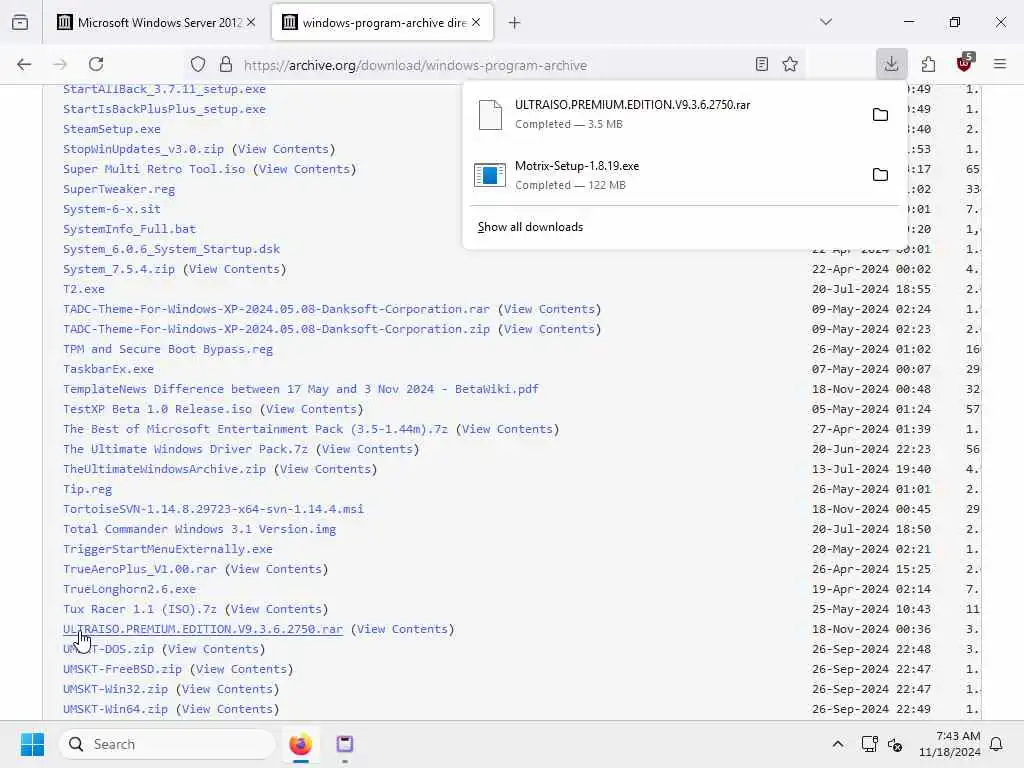Close the downloads panel via toolbar download icon
The height and width of the screenshot is (768, 1024).
point(891,64)
